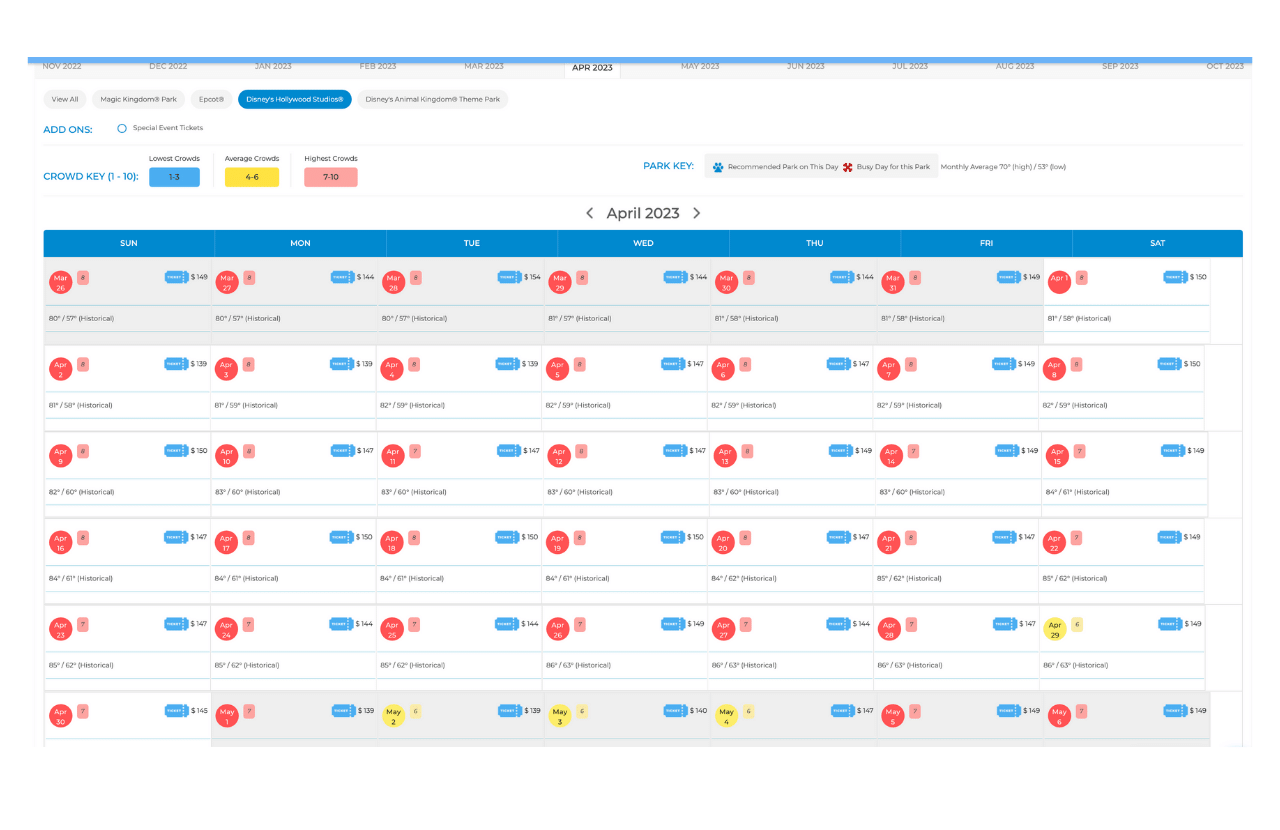Image resolution: width=1280 pixels, height=830 pixels.
Task: Open the MAR 2023 month tab
Action: 484,66
